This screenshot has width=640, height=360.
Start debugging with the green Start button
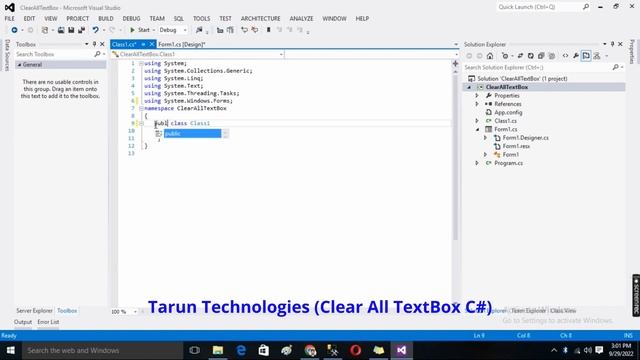tap(140, 30)
